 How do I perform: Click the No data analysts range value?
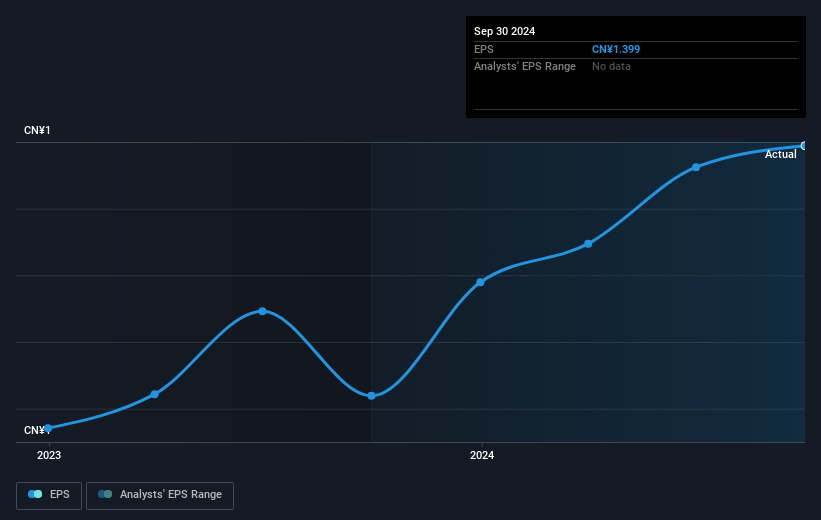(611, 67)
